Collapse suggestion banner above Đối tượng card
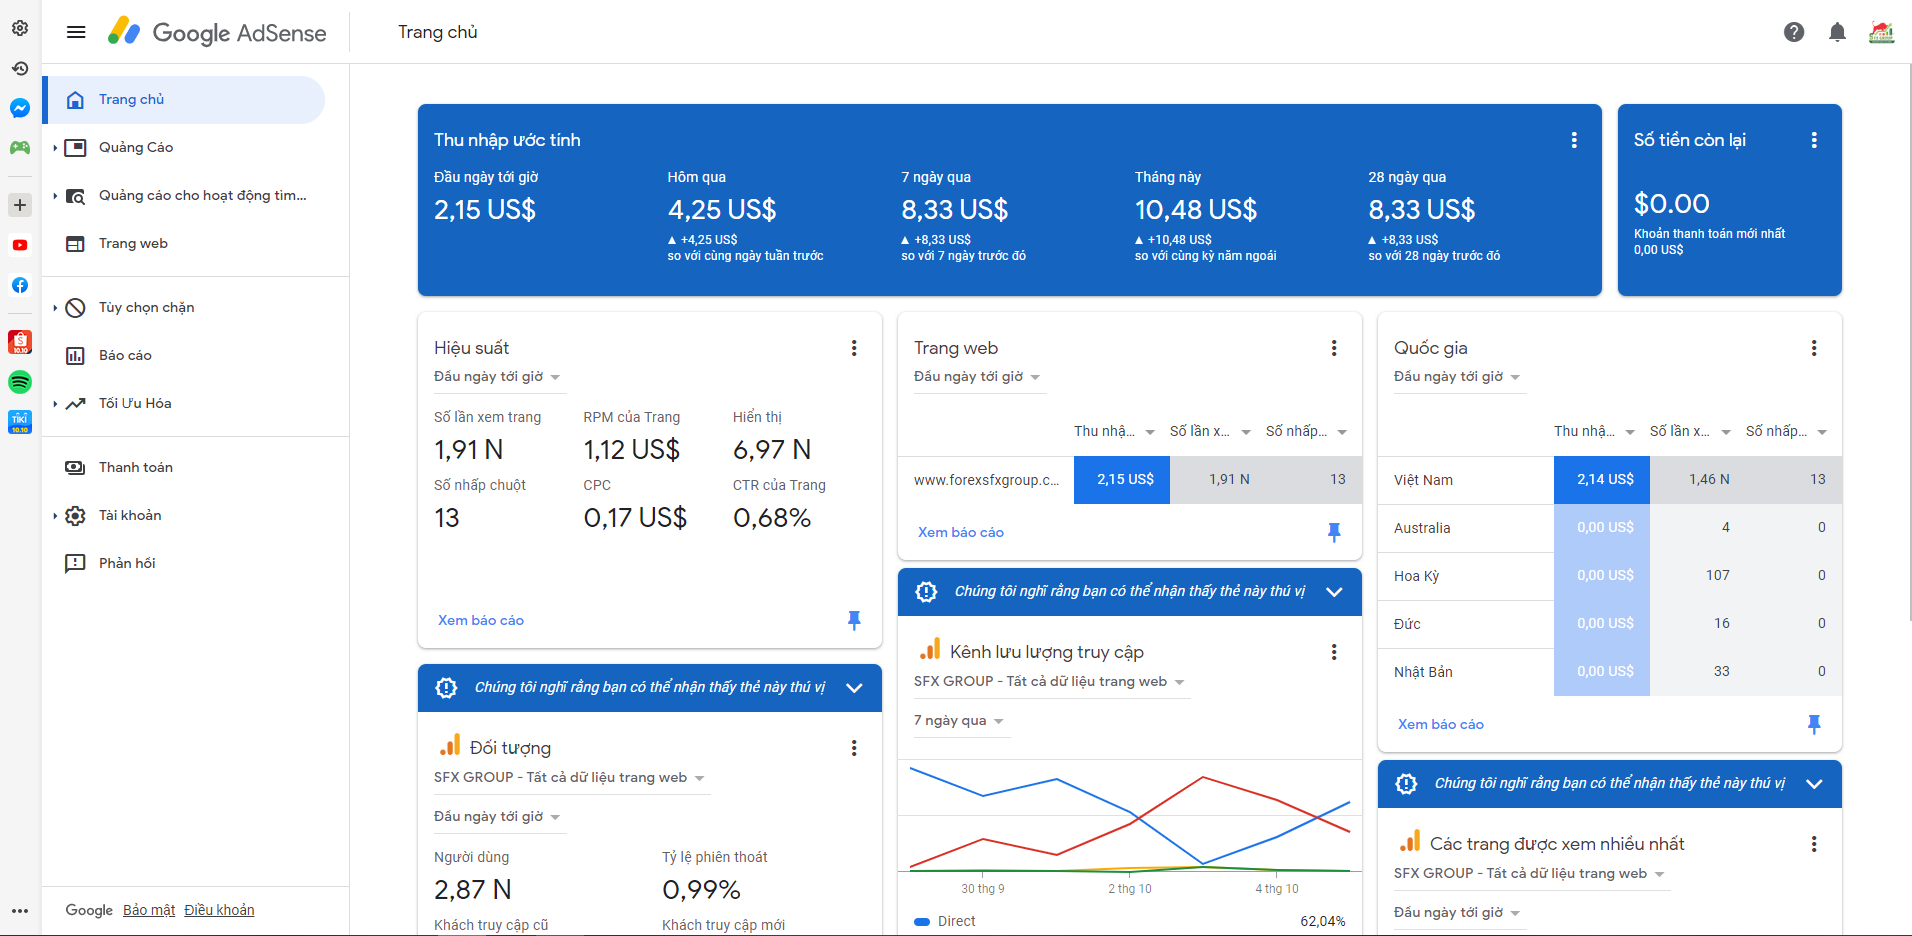 854,688
